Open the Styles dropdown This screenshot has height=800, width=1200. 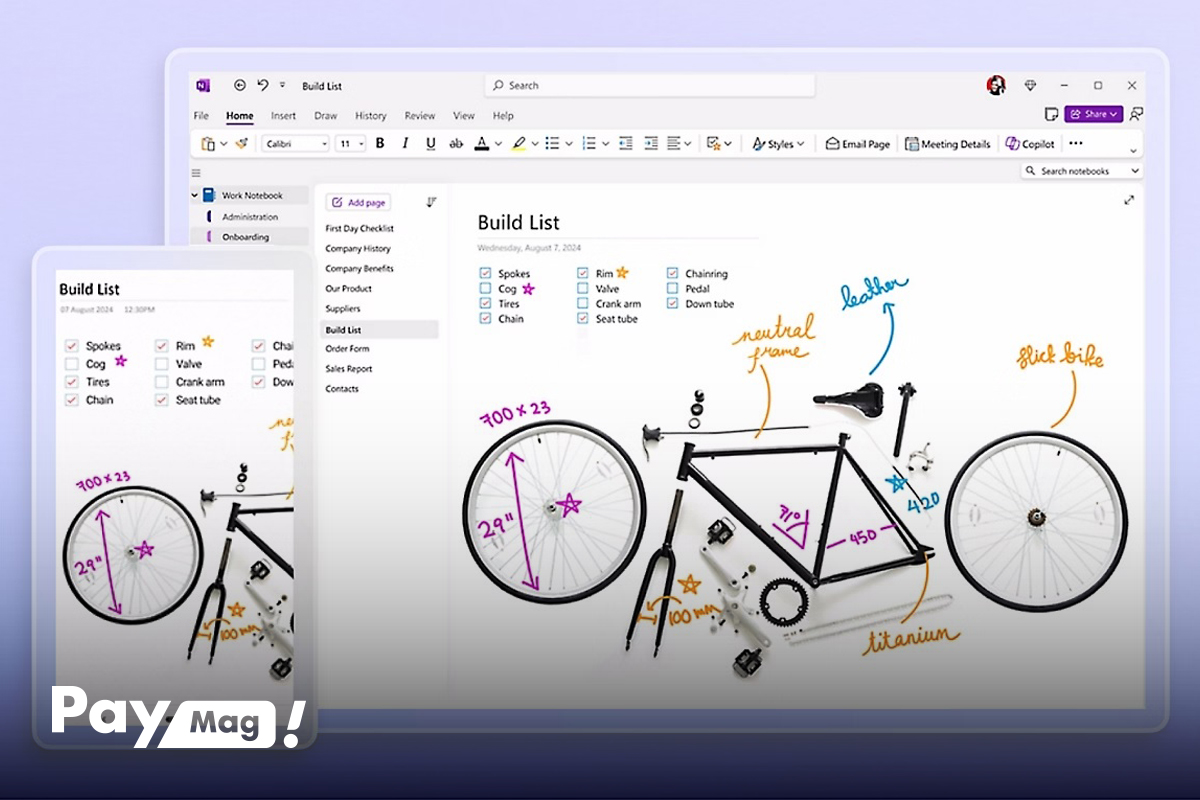pos(778,144)
